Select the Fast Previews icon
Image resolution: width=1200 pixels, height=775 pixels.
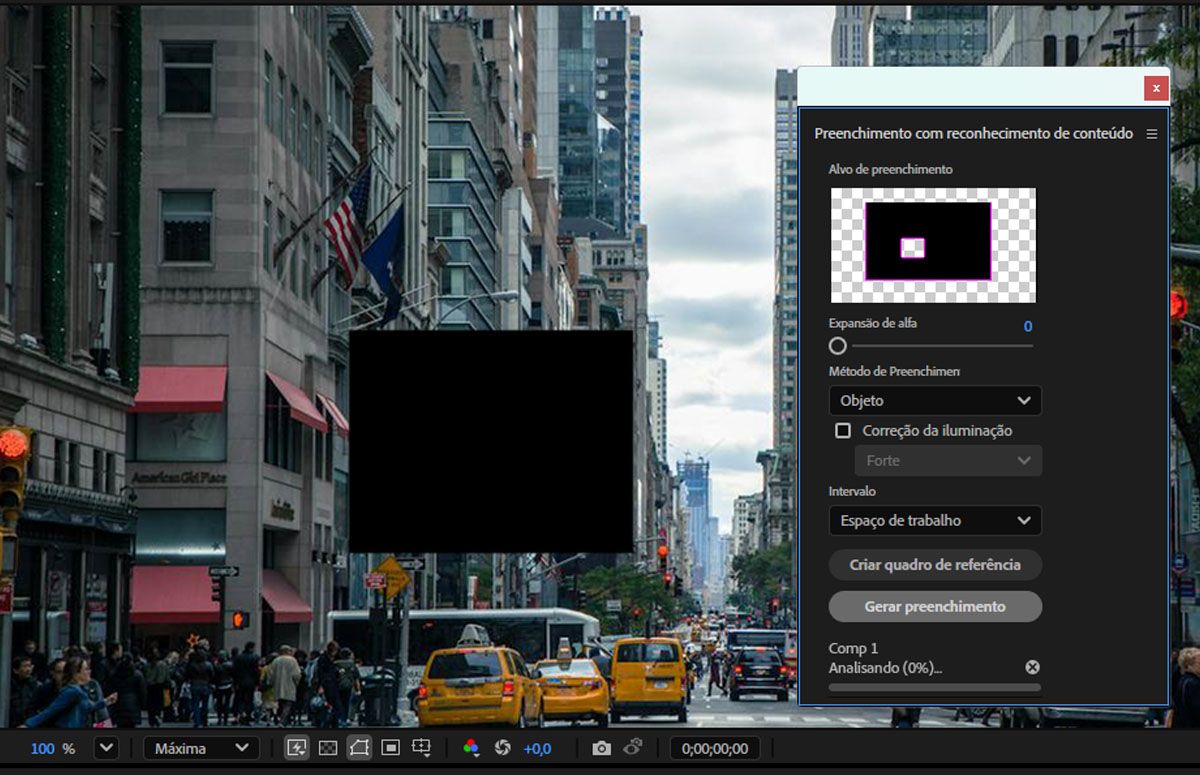297,747
